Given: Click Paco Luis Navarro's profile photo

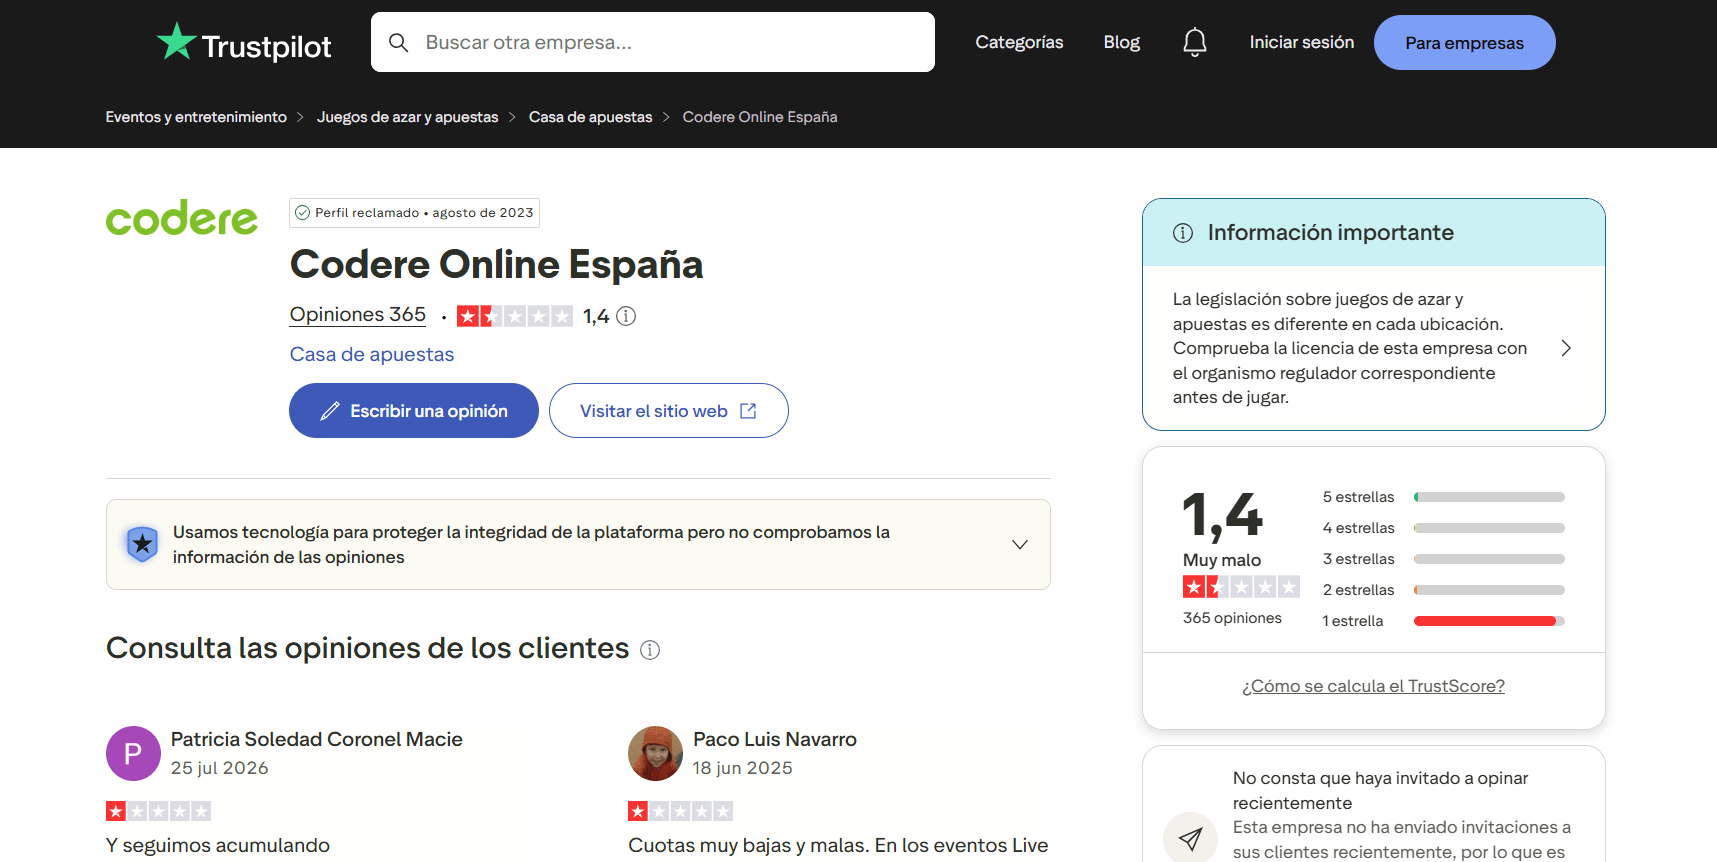Looking at the screenshot, I should click(x=655, y=753).
